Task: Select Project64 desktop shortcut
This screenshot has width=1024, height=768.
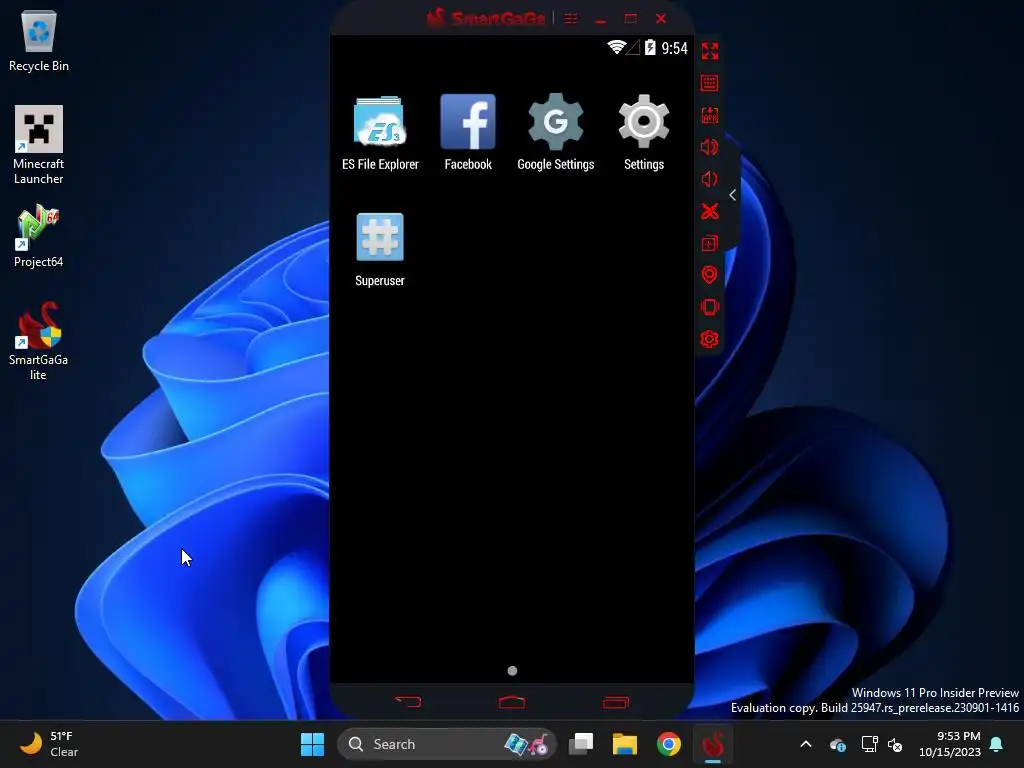Action: [39, 236]
